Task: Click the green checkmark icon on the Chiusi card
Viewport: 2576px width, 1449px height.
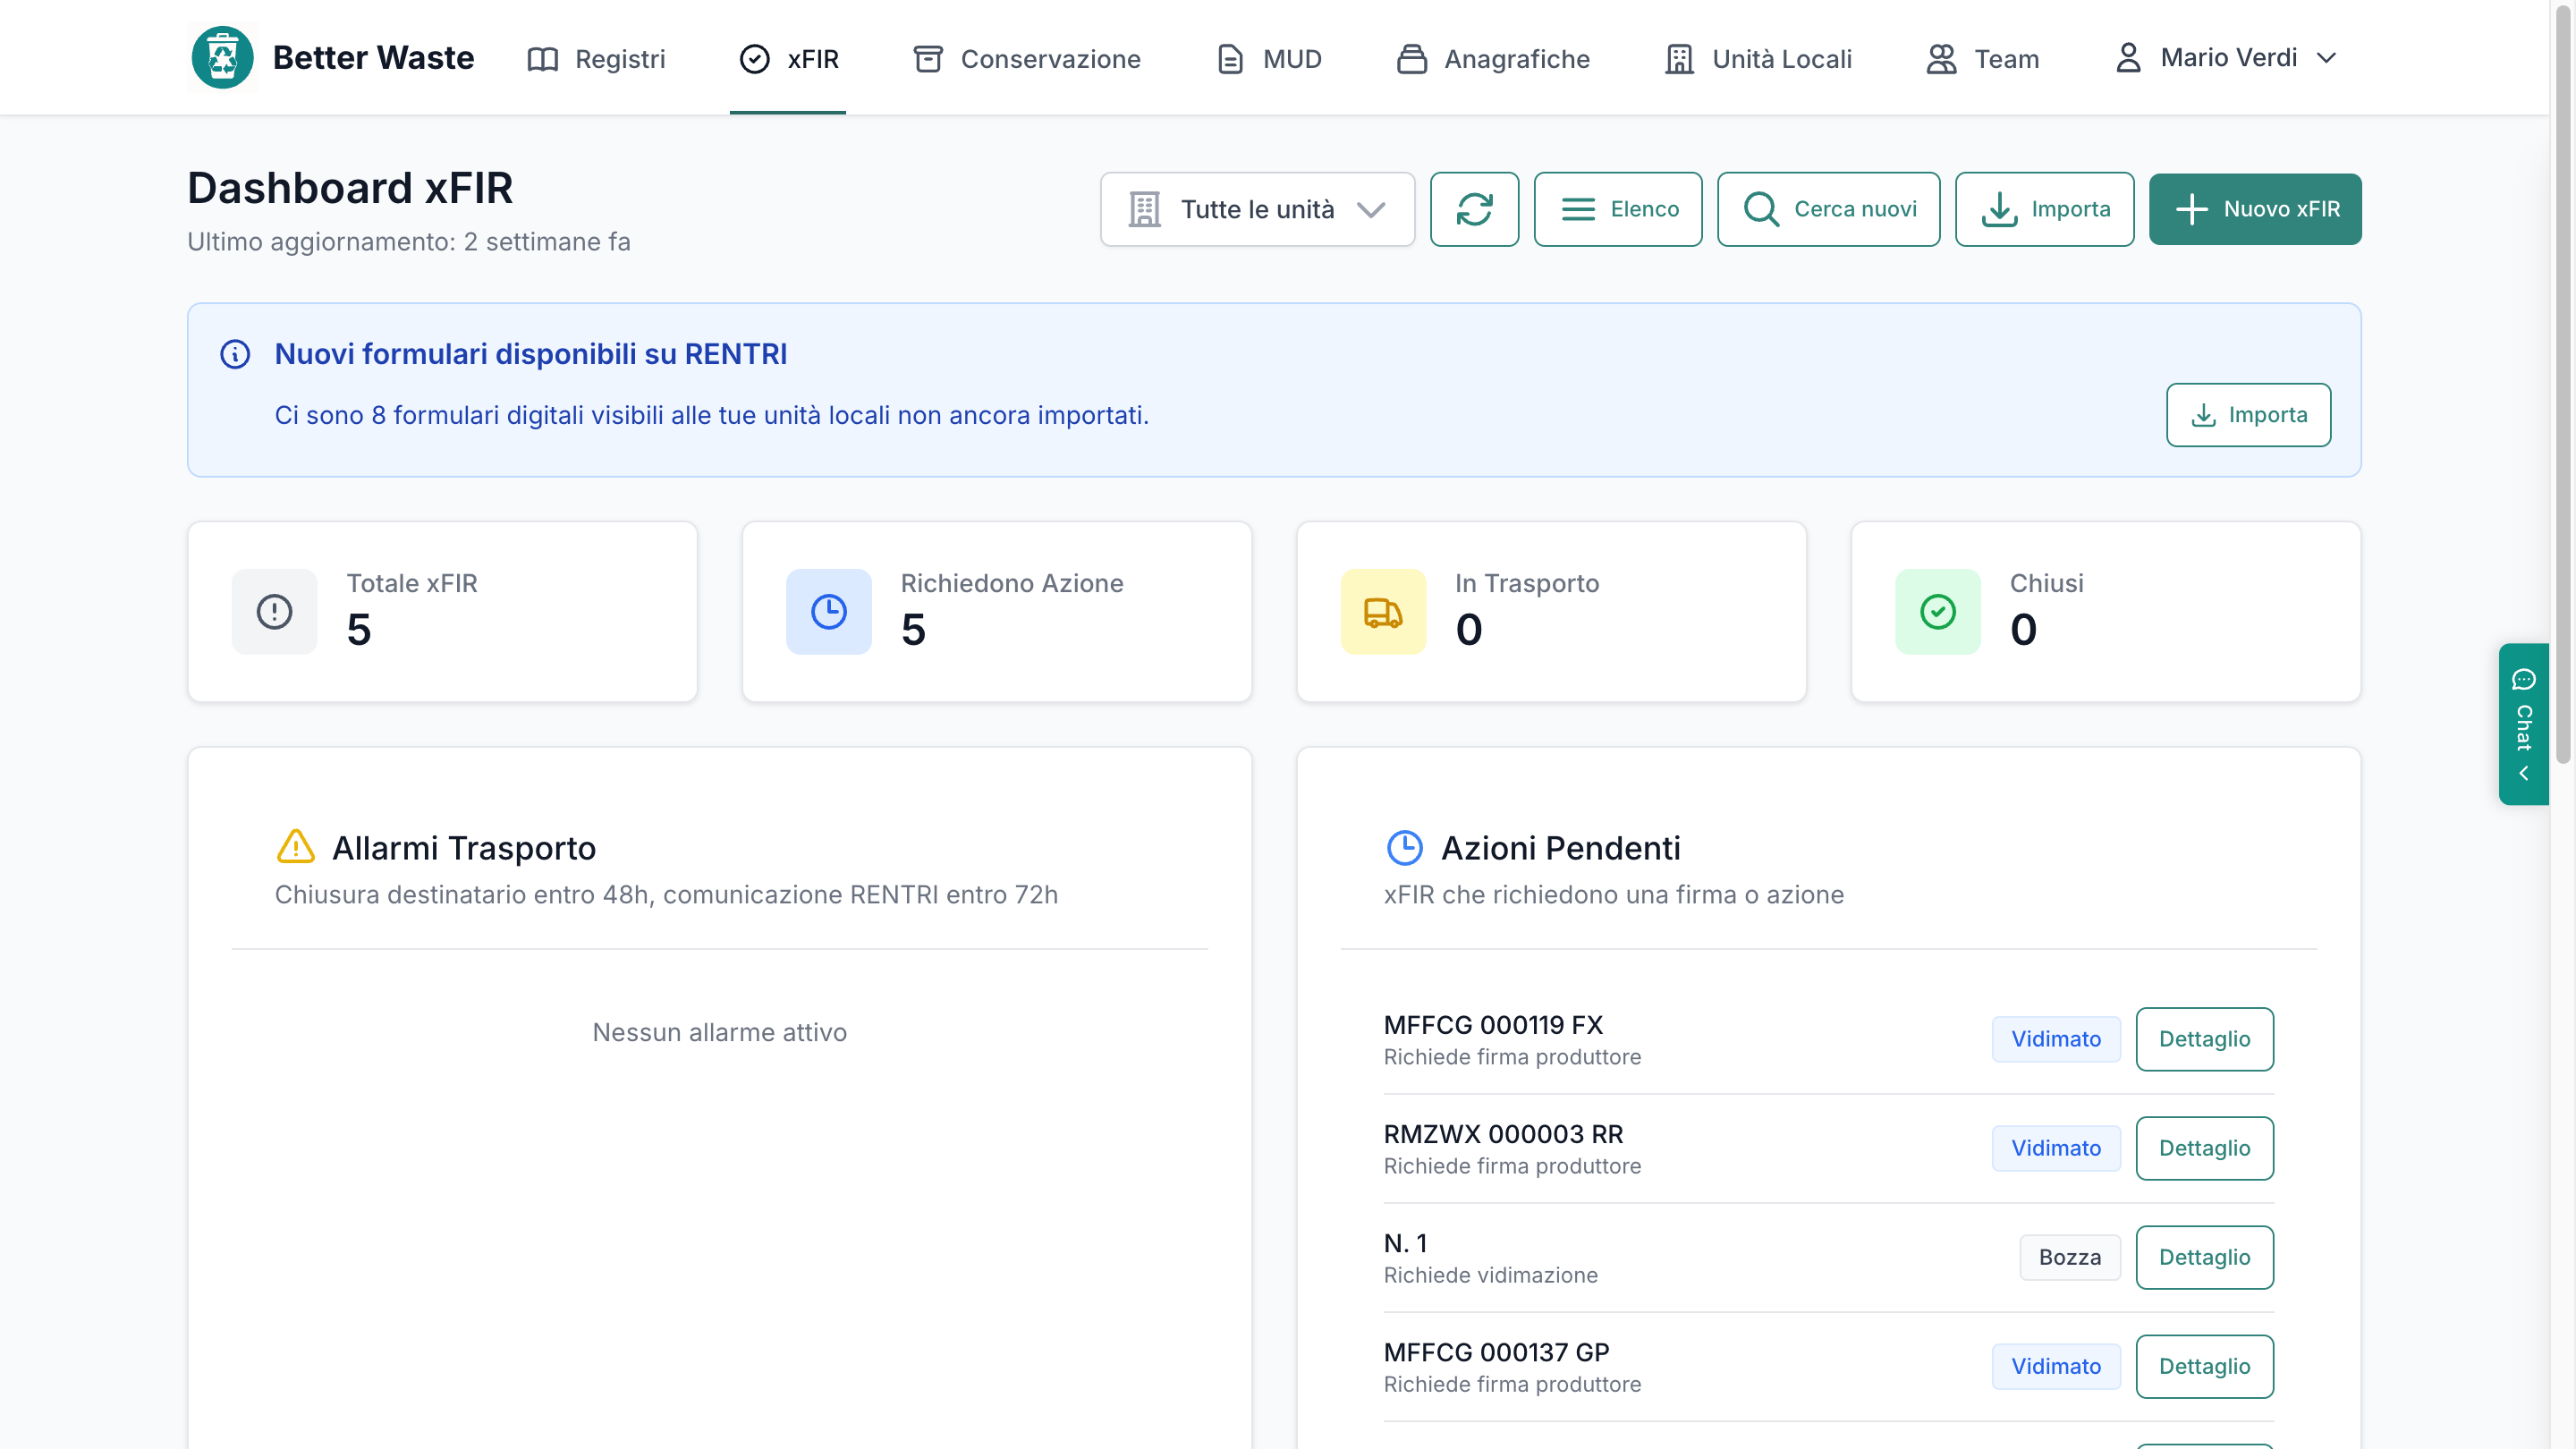Action: (1937, 612)
